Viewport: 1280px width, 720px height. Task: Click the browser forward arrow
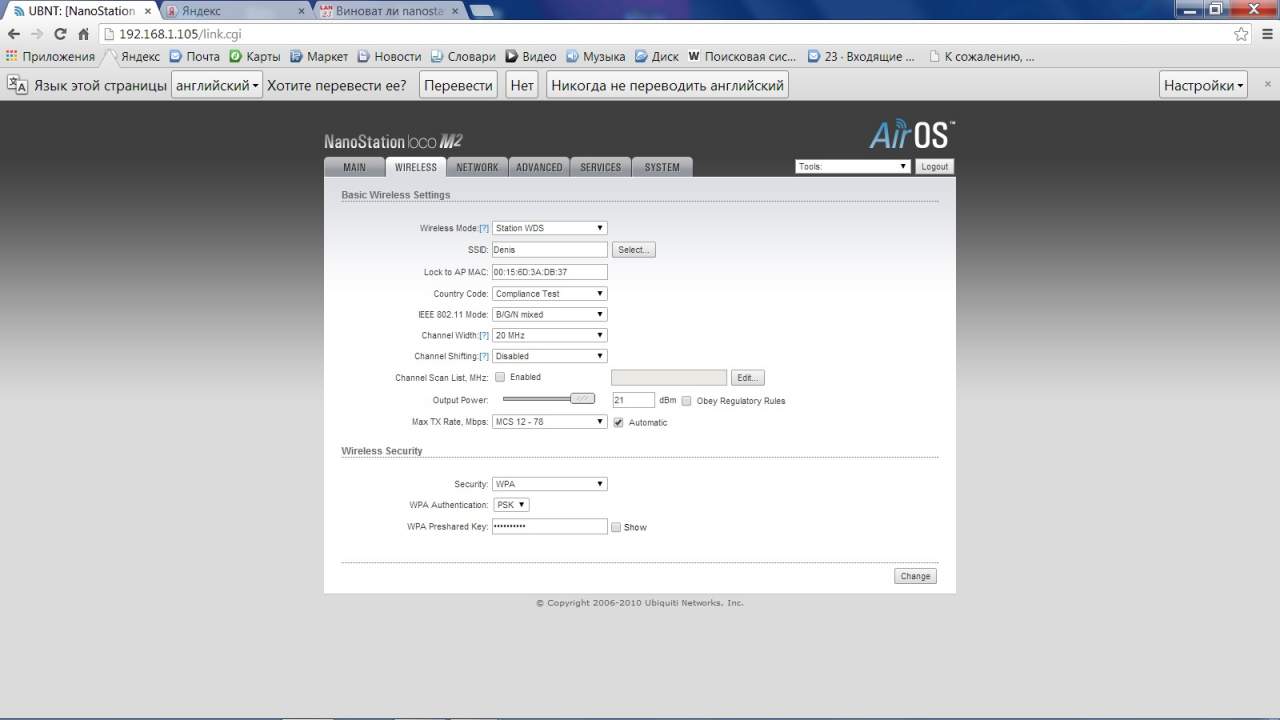[37, 34]
